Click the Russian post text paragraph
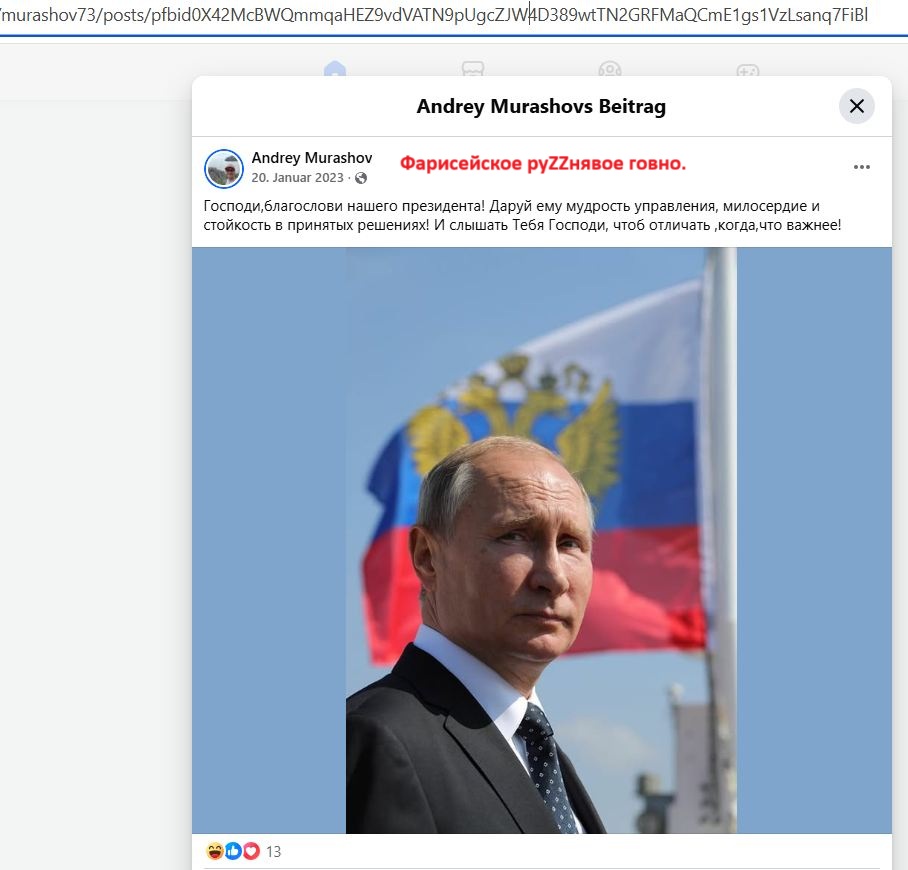Screen dimensions: 908x870 (x=522, y=215)
